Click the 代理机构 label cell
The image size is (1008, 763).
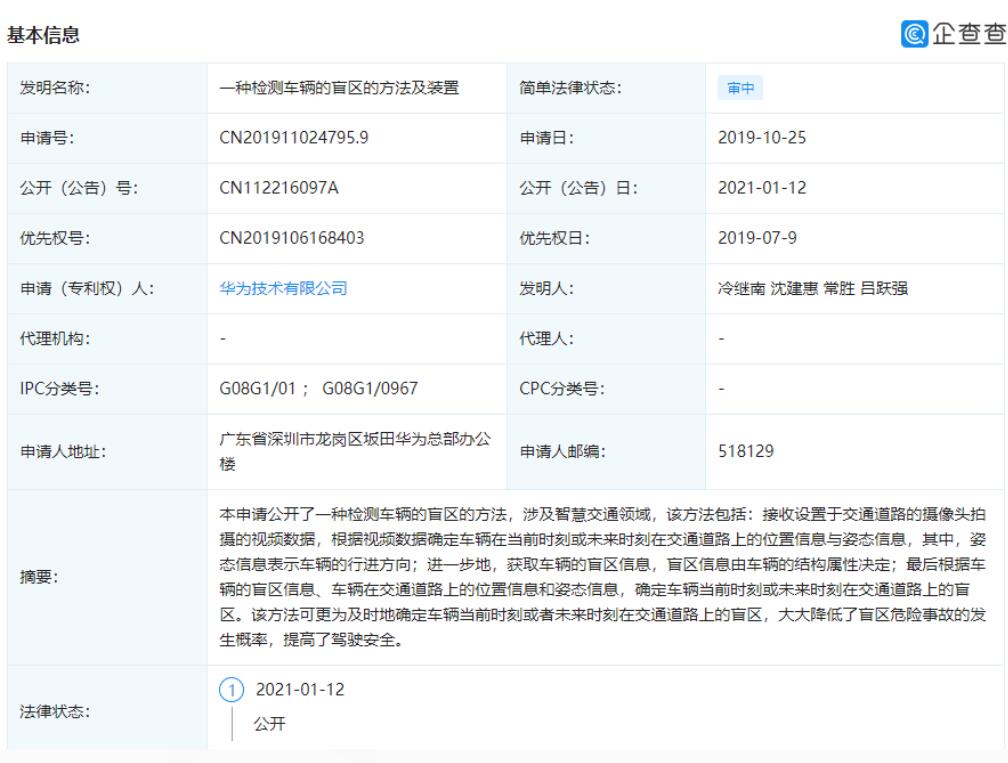point(107,339)
